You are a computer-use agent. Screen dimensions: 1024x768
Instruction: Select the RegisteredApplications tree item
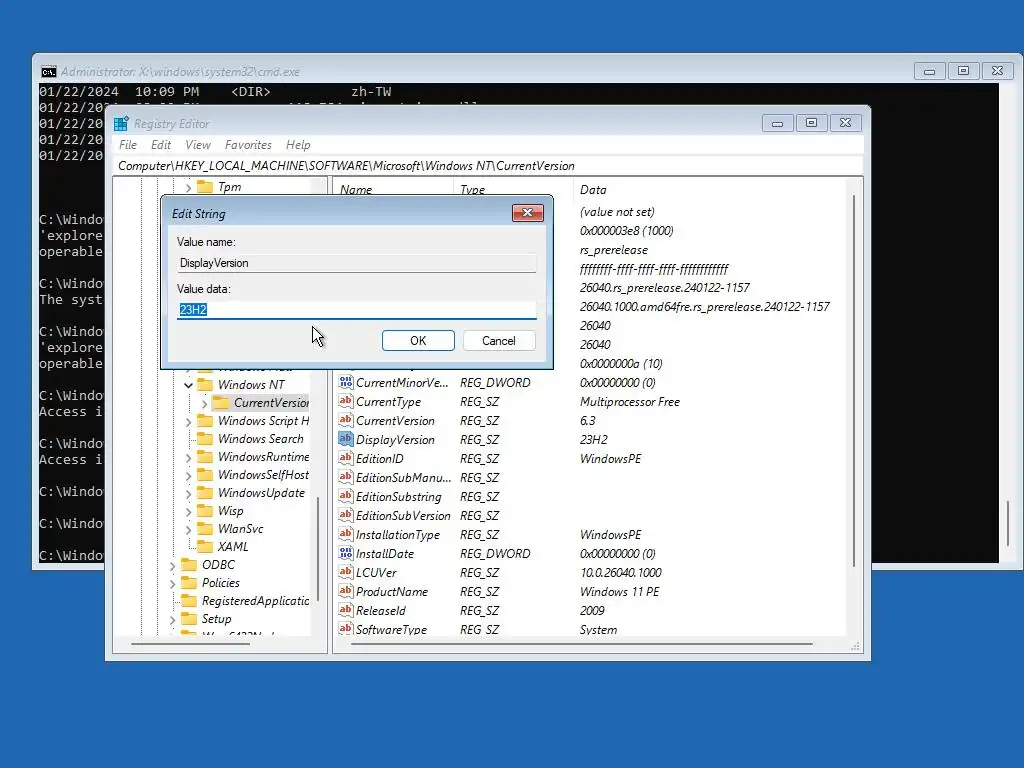[x=255, y=601]
